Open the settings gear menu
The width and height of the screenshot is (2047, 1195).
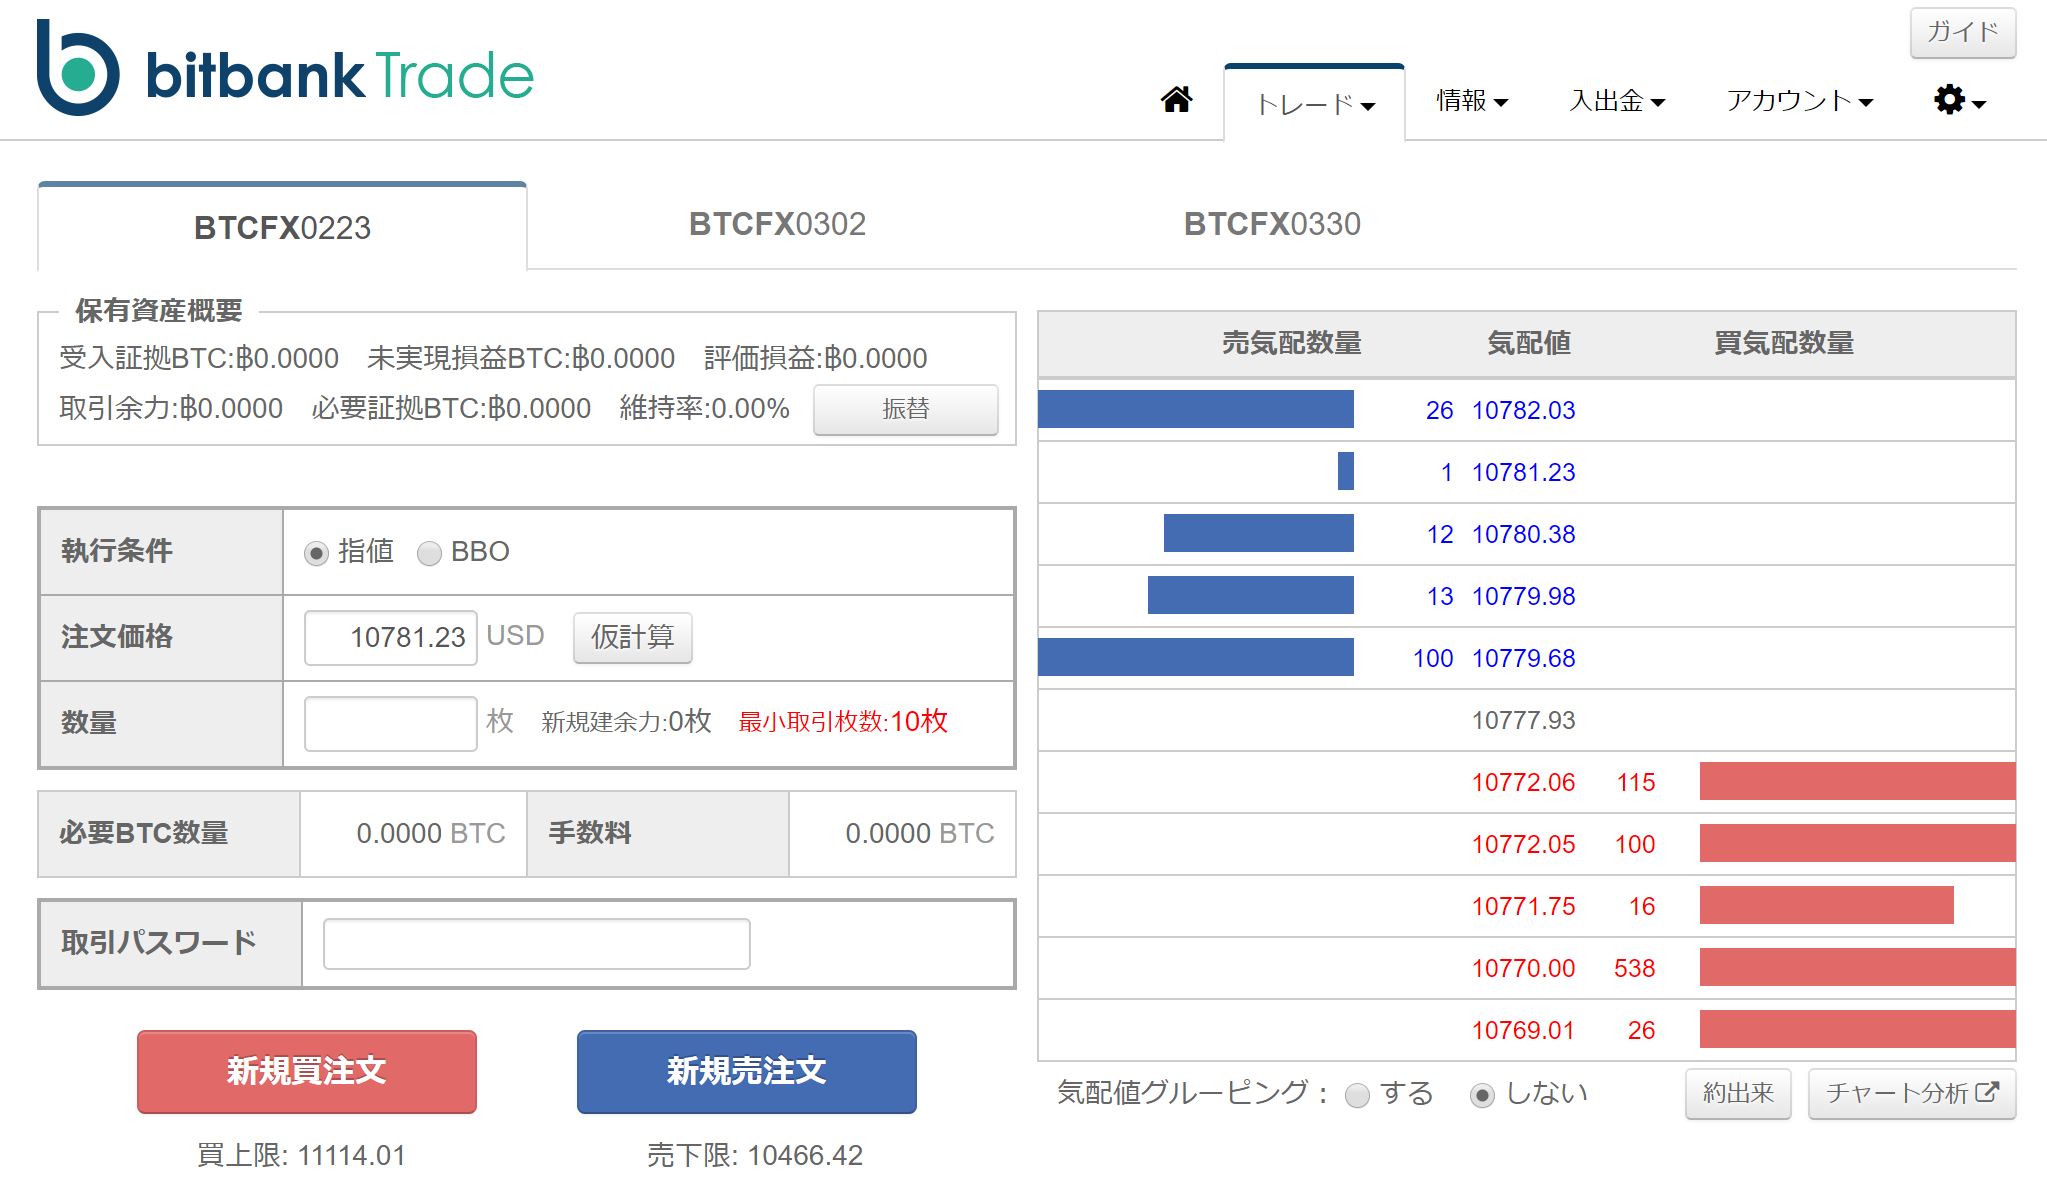tap(1959, 100)
